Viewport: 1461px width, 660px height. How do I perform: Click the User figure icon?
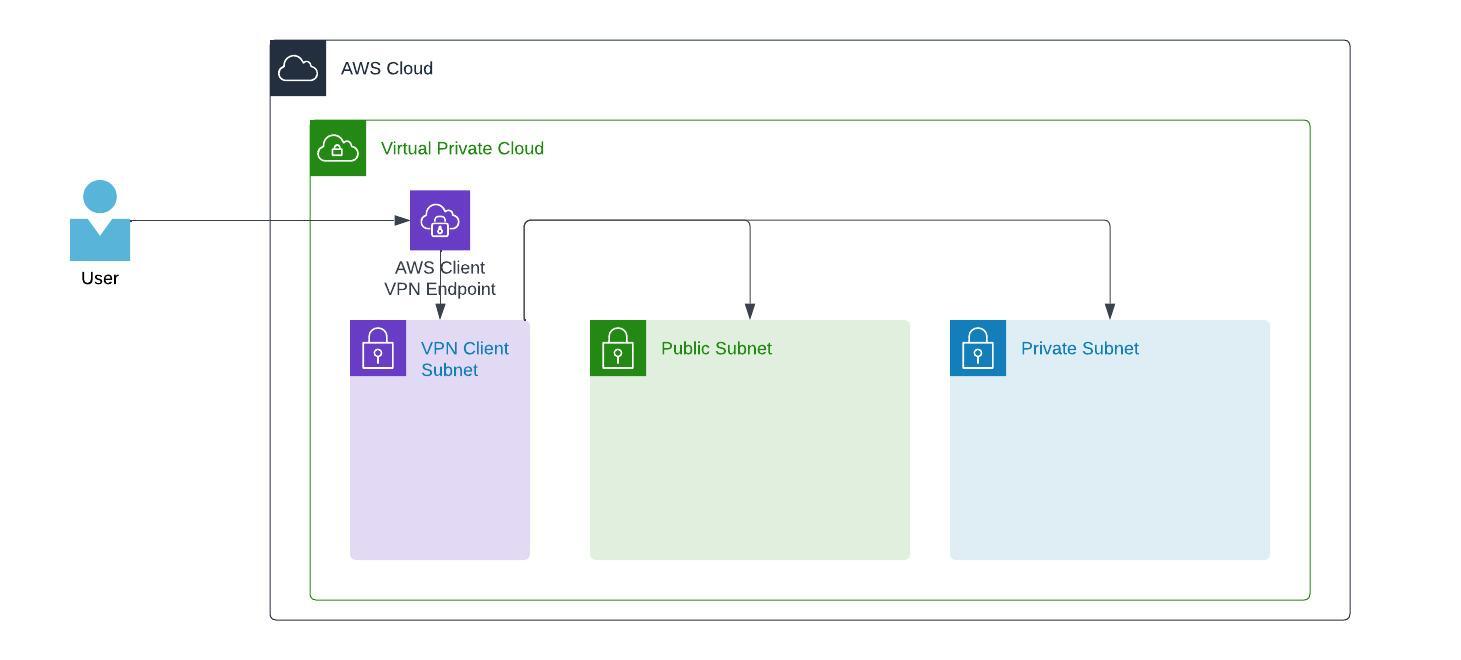(x=98, y=220)
